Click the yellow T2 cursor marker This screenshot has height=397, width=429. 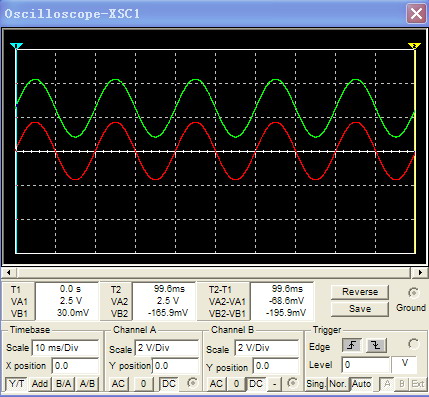click(414, 46)
